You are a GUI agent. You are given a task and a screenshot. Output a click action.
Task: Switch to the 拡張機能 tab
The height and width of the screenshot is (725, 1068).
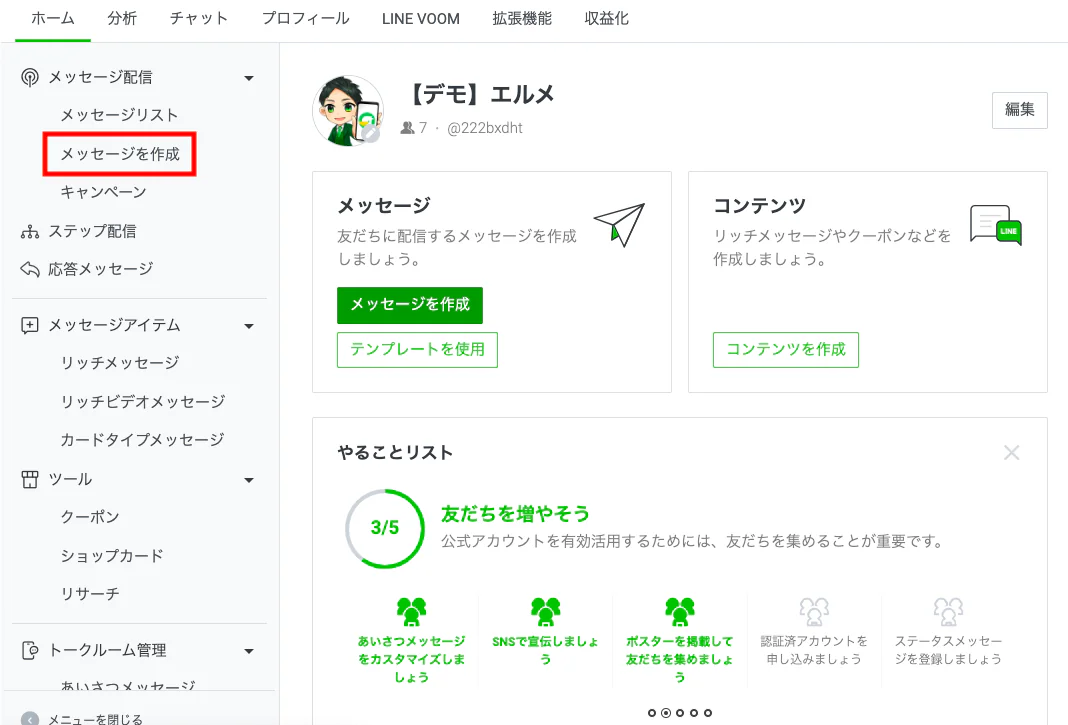pyautogui.click(x=522, y=18)
